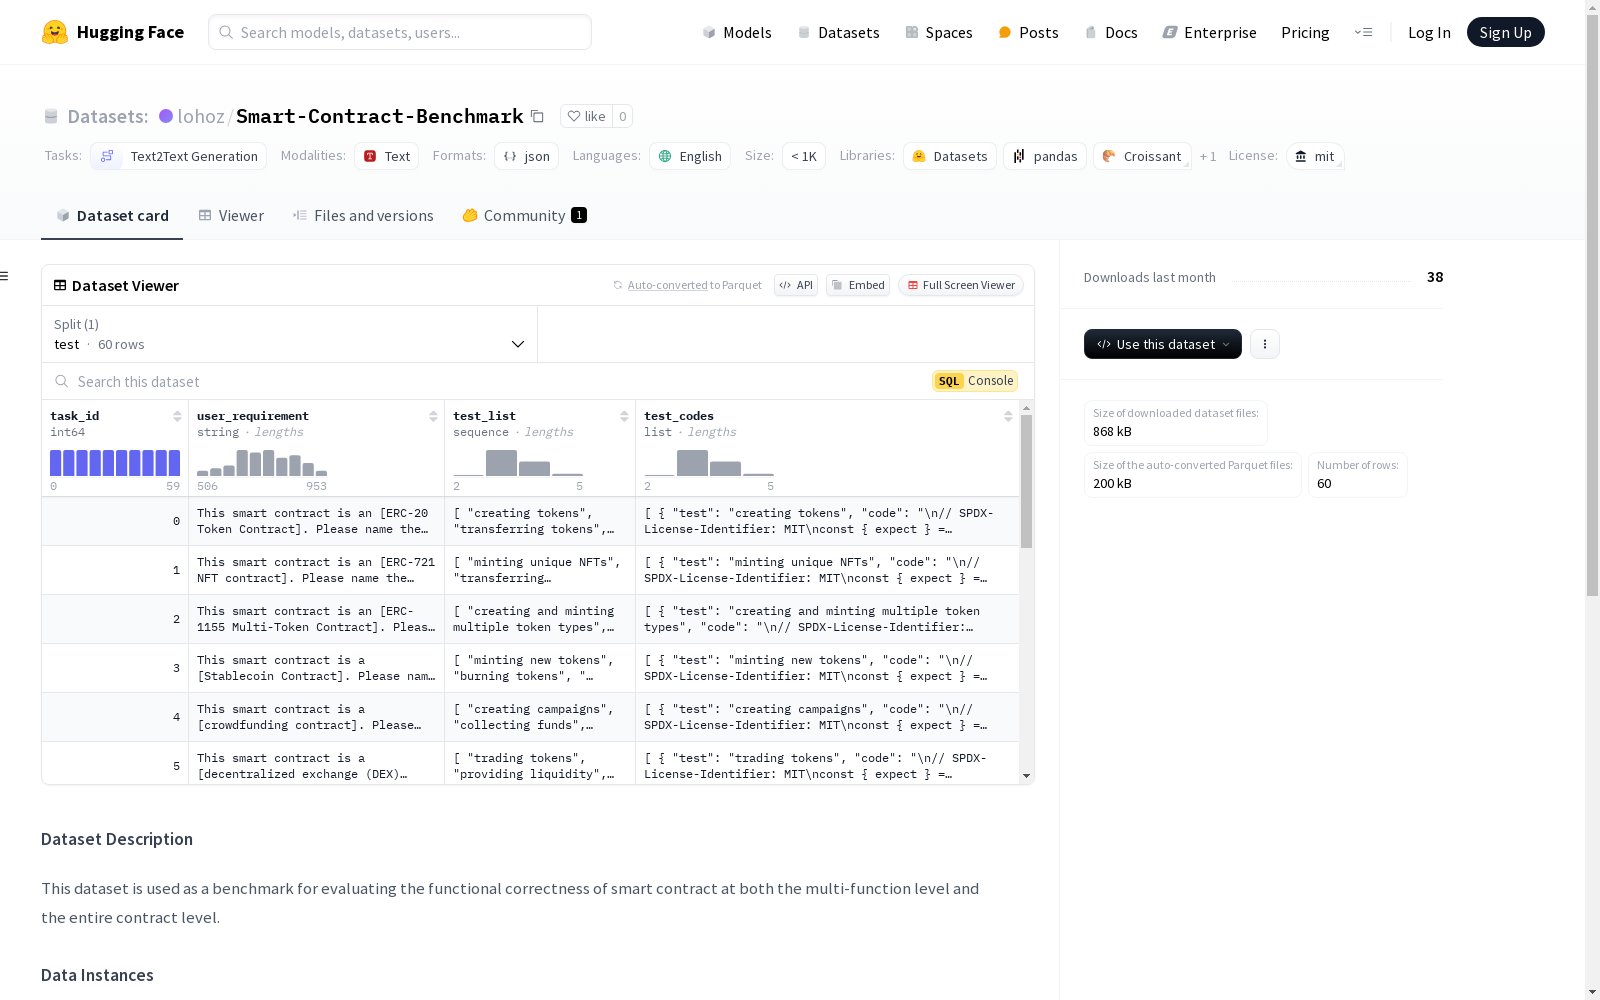Viewport: 1600px width, 1000px height.
Task: Click the pandas library tag
Action: [1045, 156]
